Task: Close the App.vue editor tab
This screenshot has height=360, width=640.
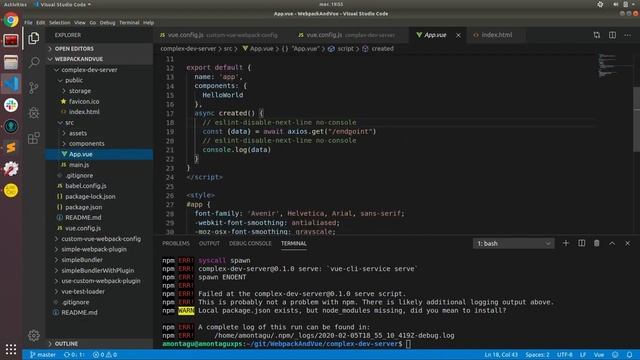Action: point(458,36)
